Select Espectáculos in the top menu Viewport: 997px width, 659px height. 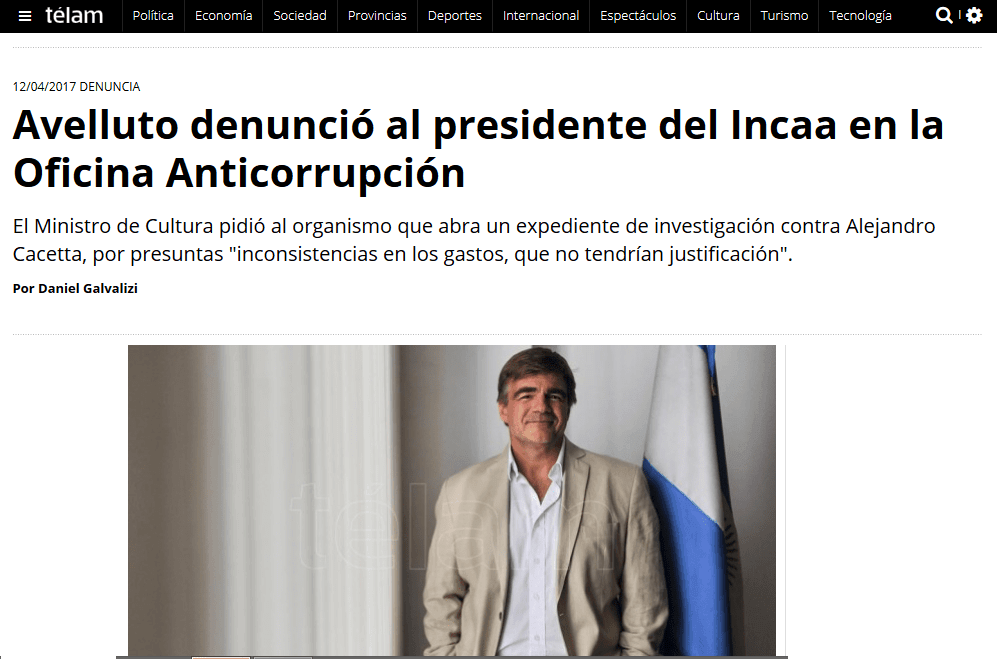[x=638, y=15]
